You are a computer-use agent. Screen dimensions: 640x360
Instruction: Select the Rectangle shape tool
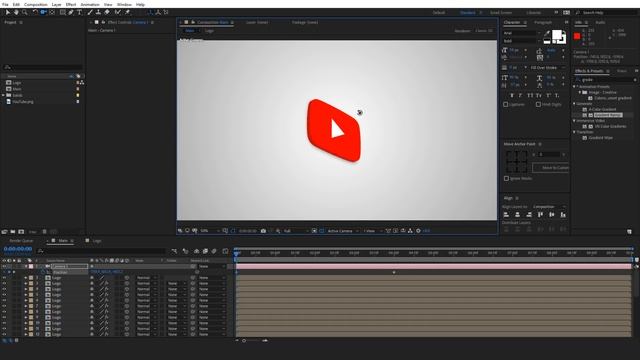pos(62,13)
